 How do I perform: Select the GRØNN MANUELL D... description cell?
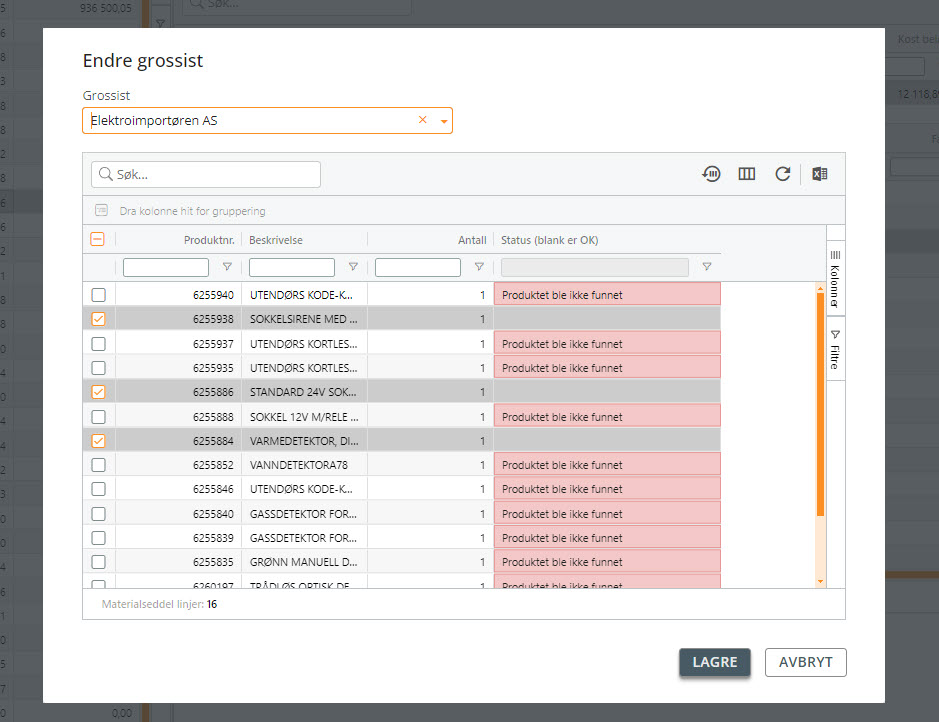click(x=304, y=562)
